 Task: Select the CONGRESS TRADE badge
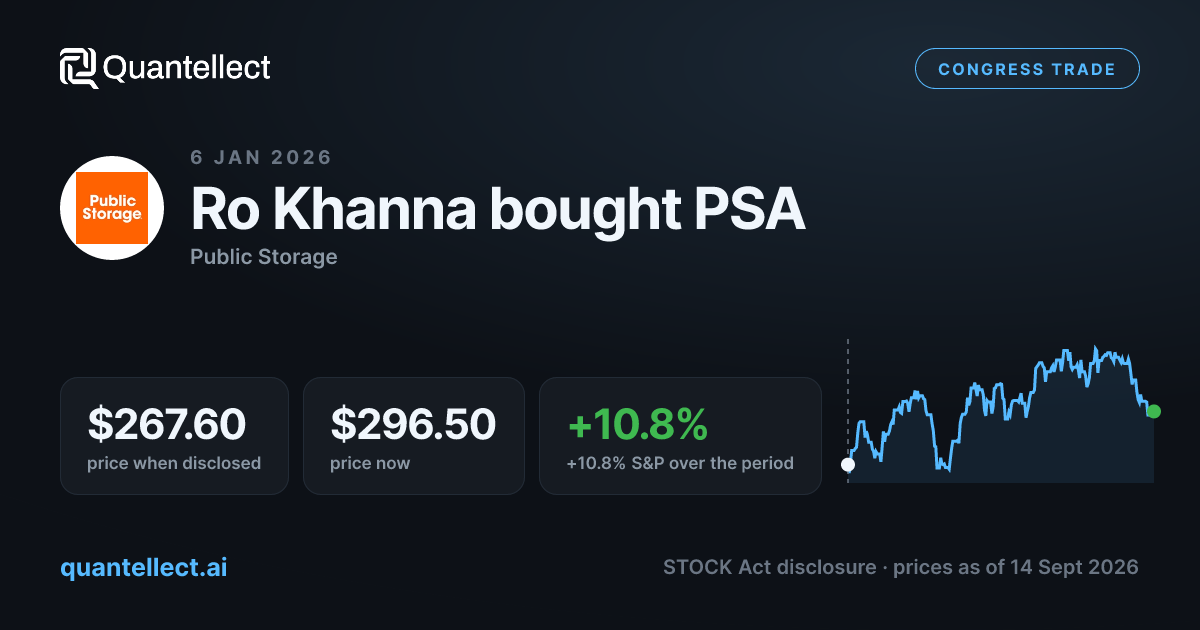1027,69
